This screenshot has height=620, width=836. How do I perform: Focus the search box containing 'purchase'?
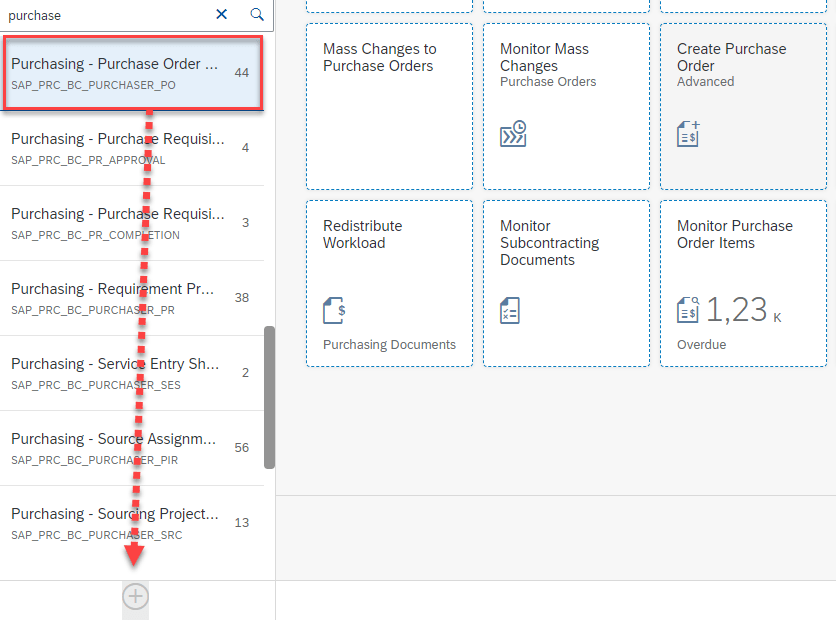click(105, 15)
